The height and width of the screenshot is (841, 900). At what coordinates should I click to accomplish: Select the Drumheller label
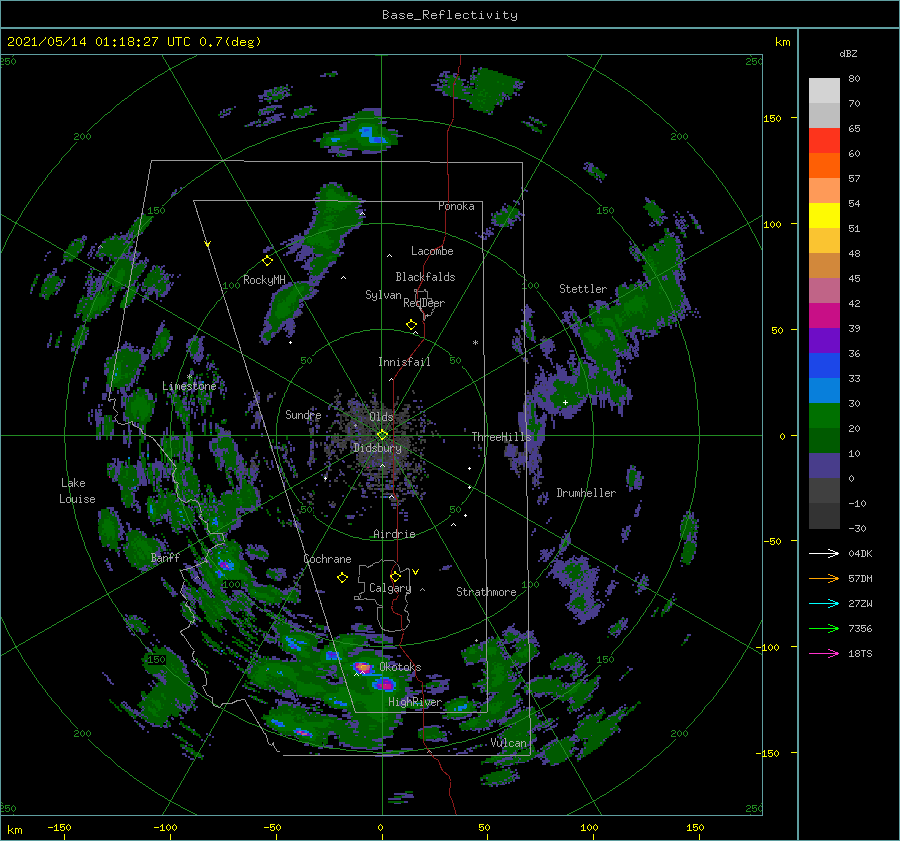(x=586, y=493)
